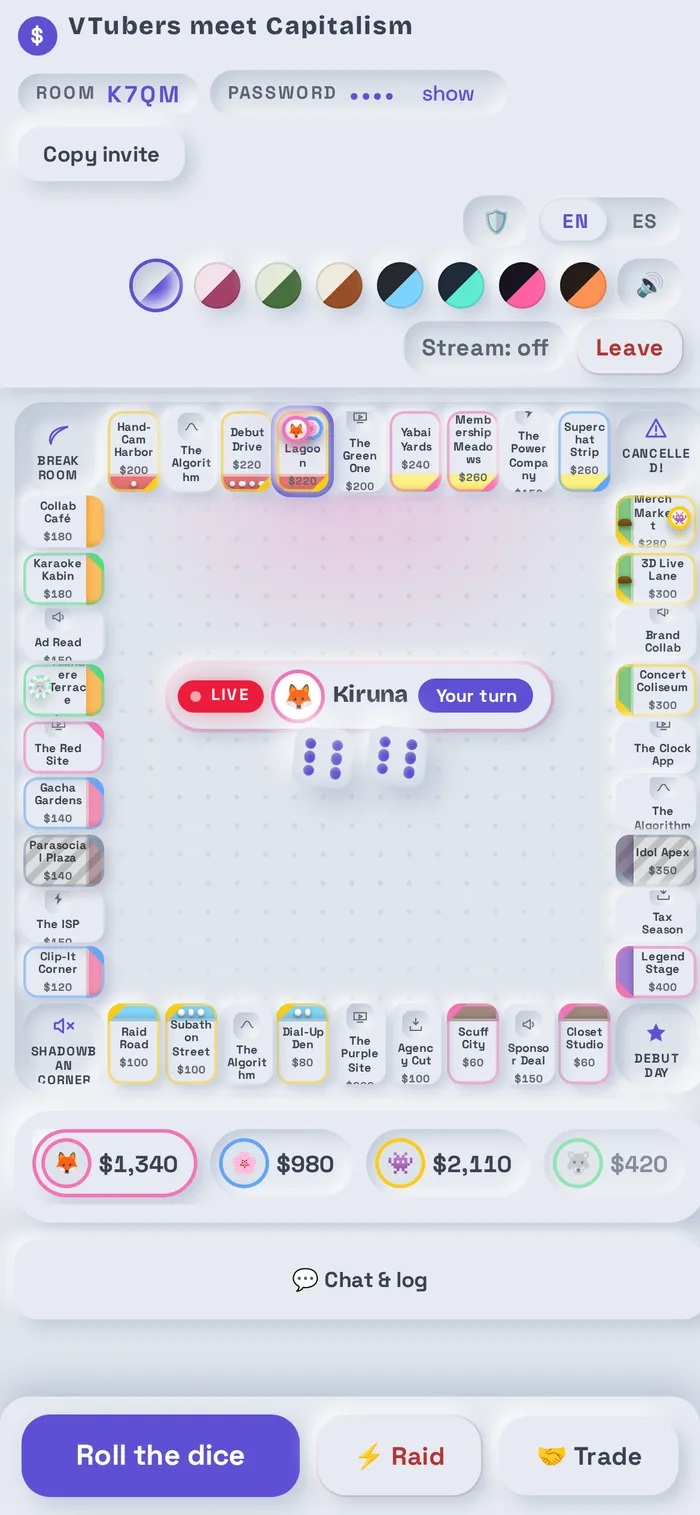The width and height of the screenshot is (700, 1515).
Task: Mute sound with the speaker icon
Action: tap(650, 286)
